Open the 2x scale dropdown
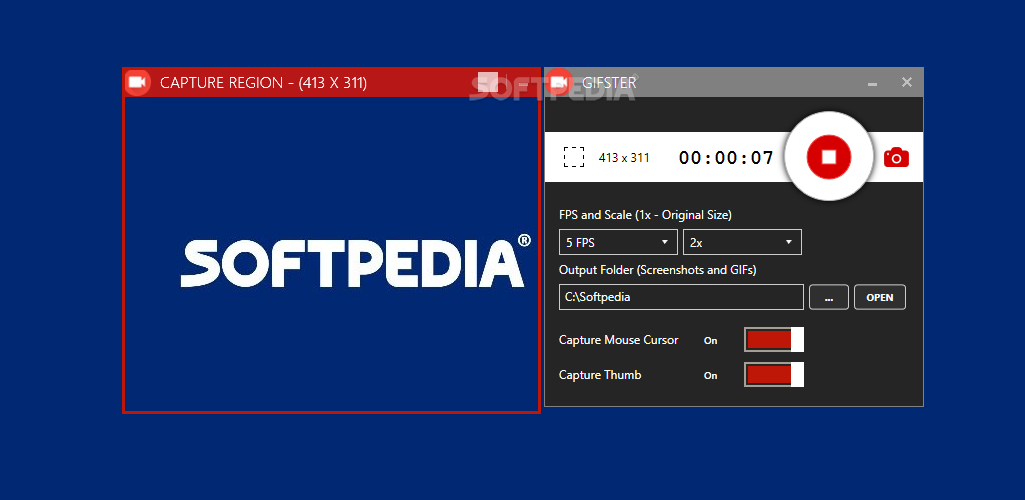The height and width of the screenshot is (500, 1025). click(x=742, y=242)
